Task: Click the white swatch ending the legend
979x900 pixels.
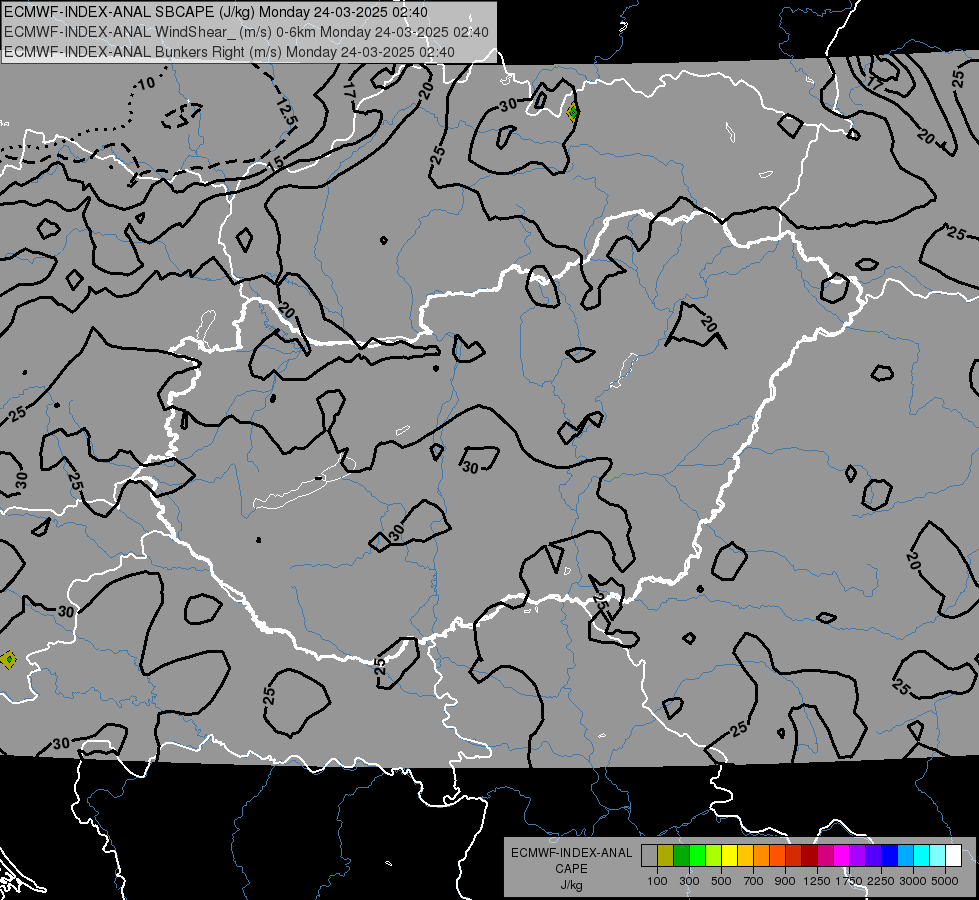Action: [953, 856]
